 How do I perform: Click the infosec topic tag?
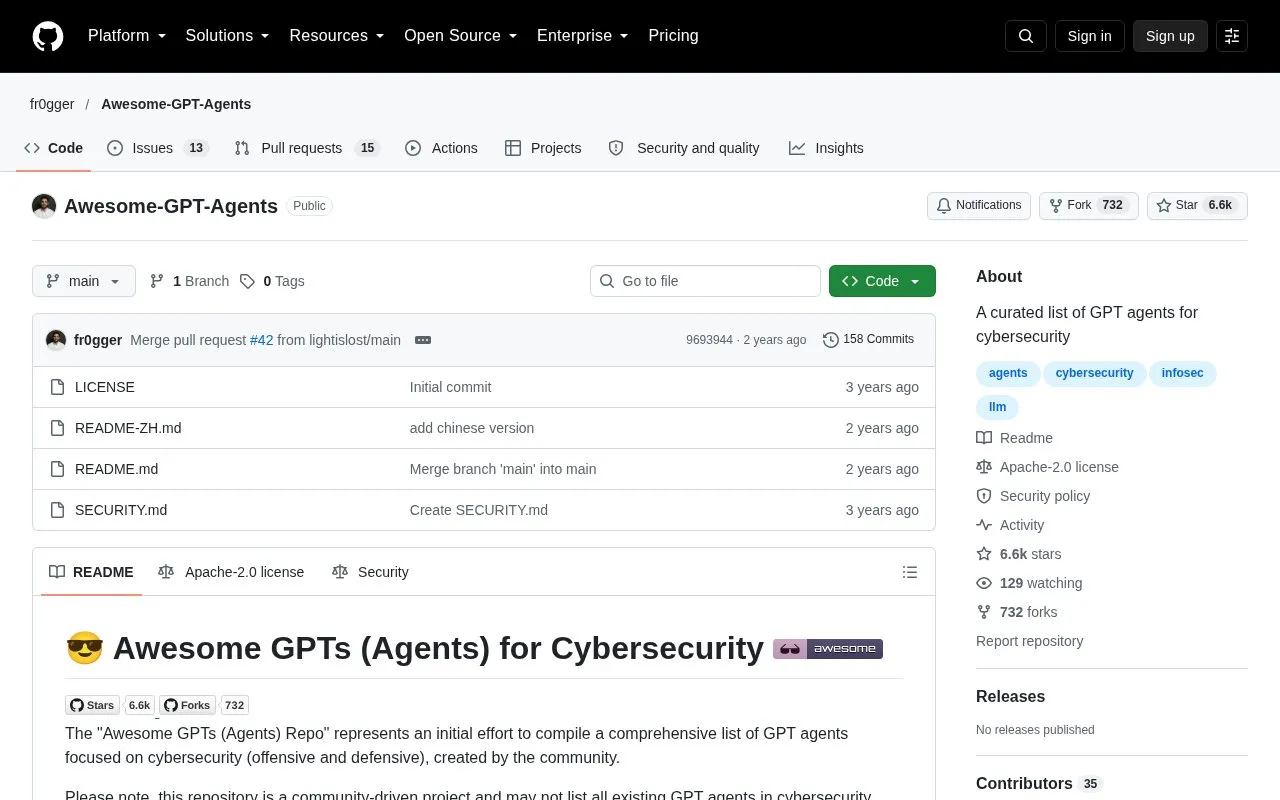coord(1183,373)
